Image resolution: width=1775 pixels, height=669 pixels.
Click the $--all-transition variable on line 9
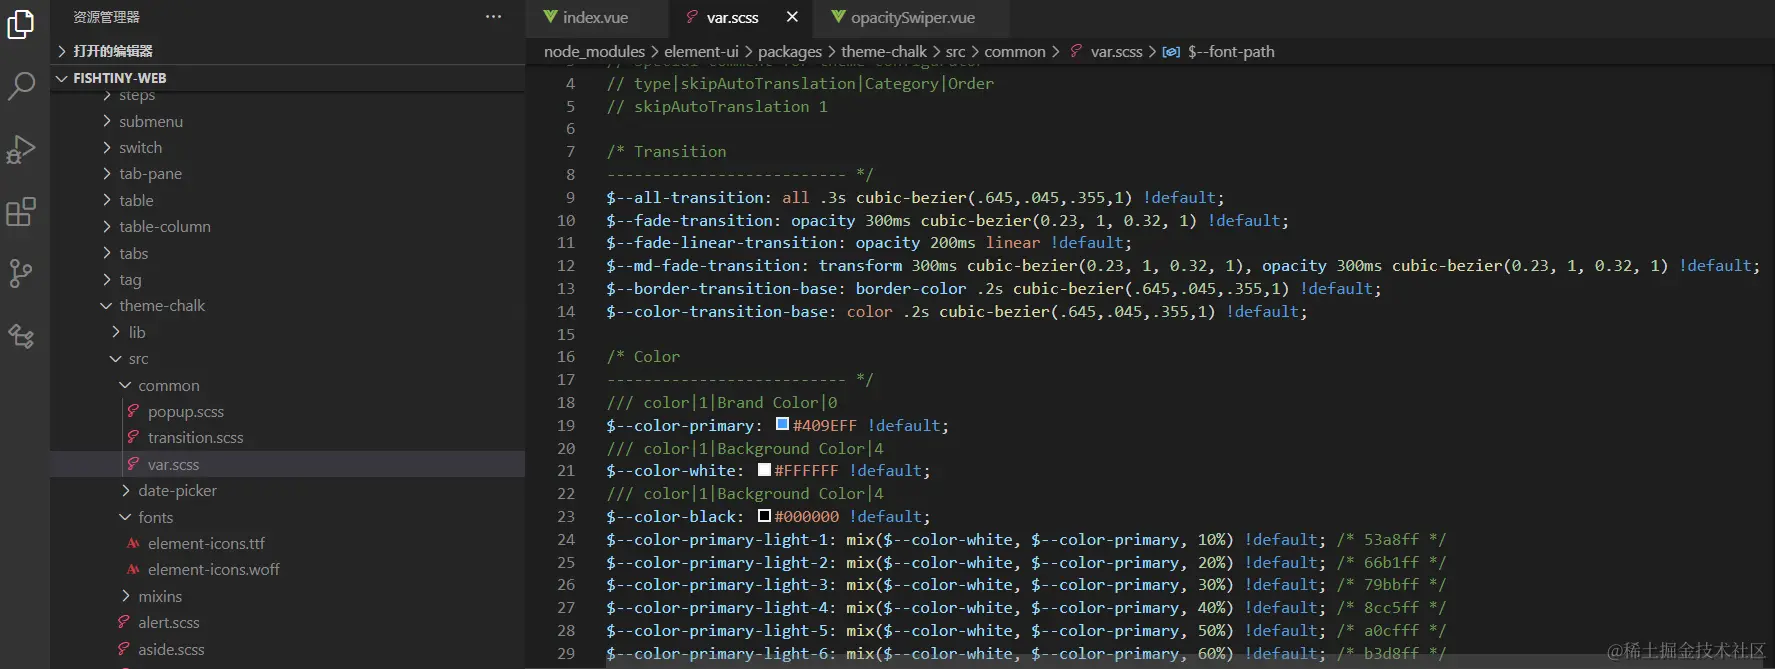point(685,197)
